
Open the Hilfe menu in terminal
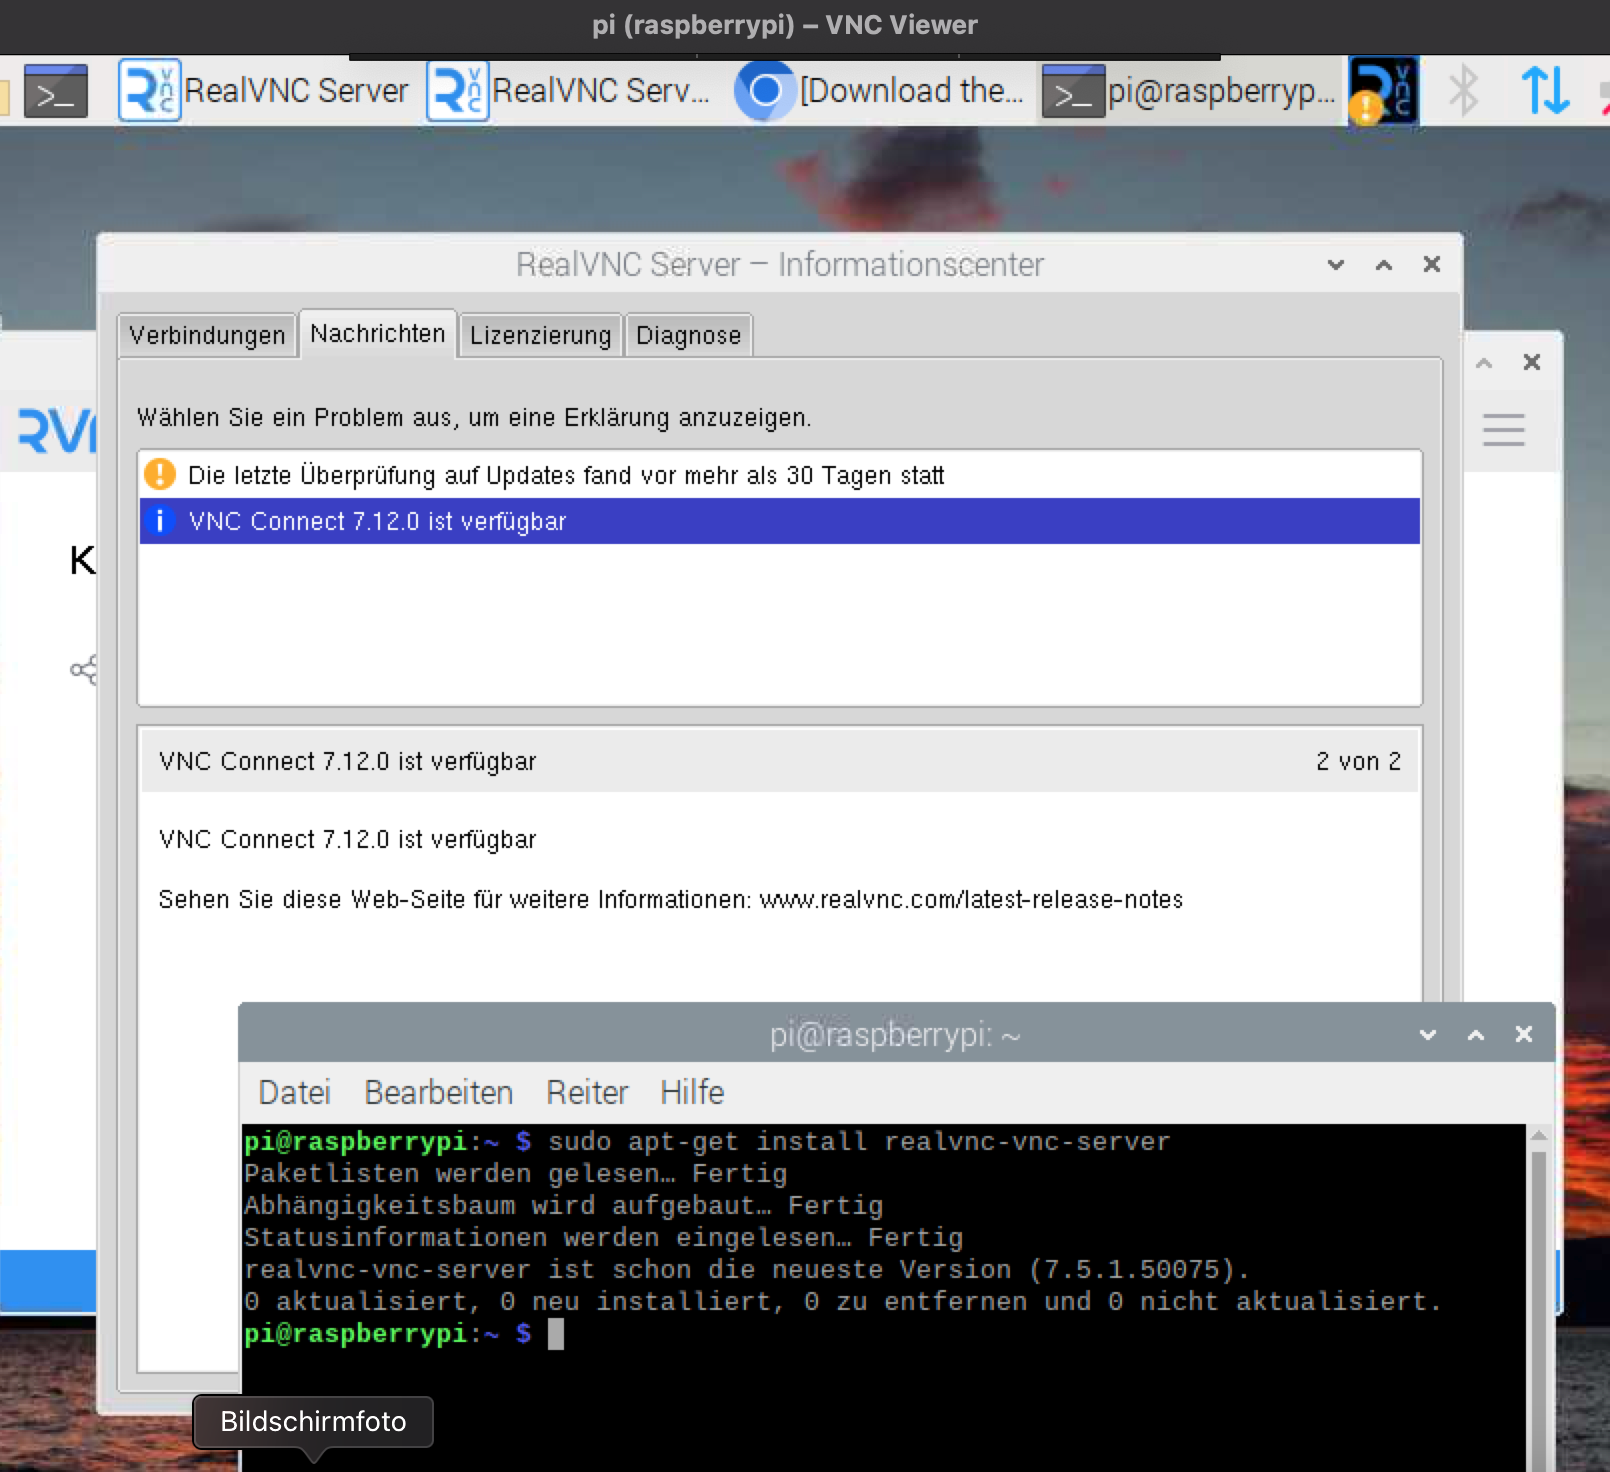coord(691,1092)
